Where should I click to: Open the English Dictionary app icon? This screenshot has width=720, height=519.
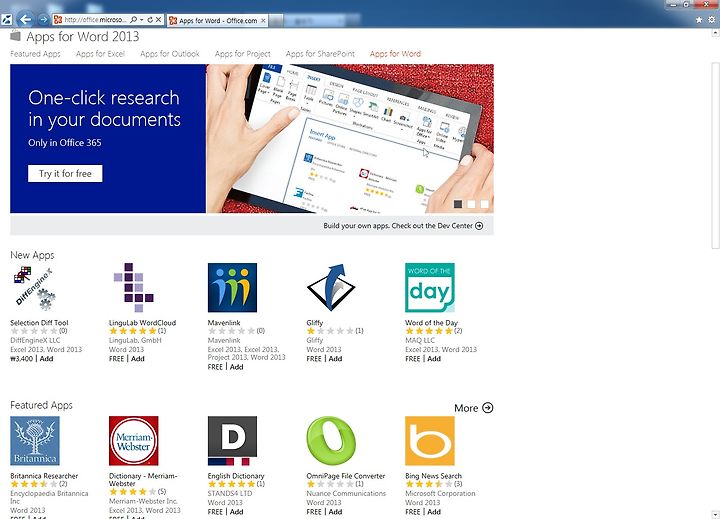[x=232, y=441]
